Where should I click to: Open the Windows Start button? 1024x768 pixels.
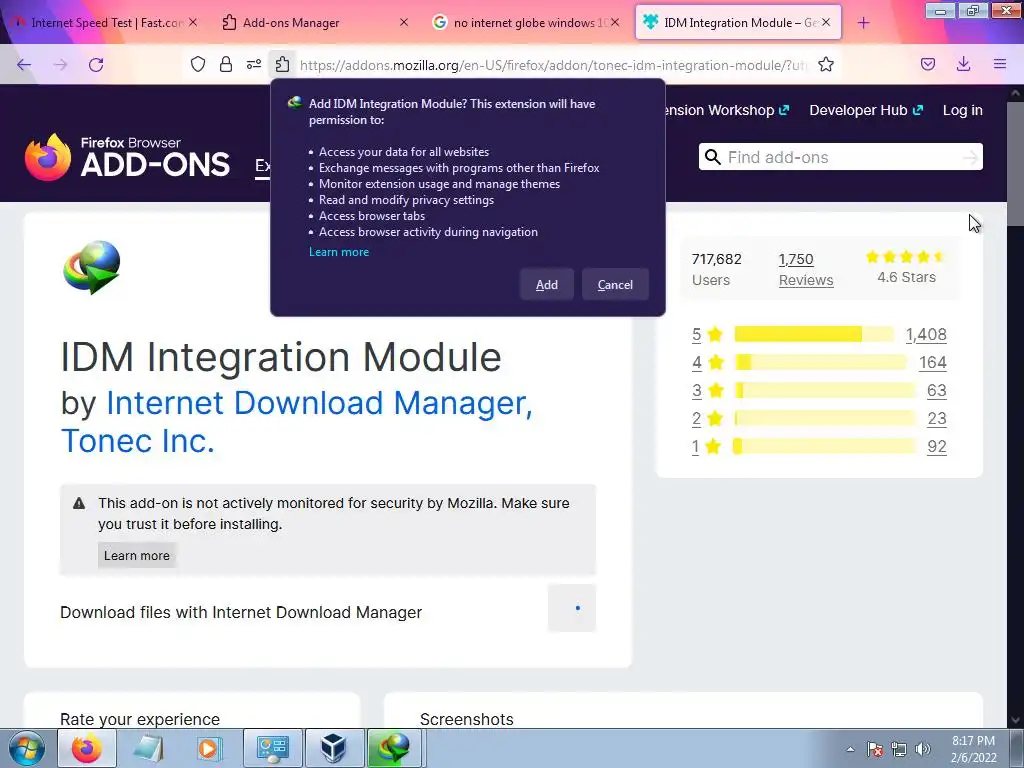(26, 748)
